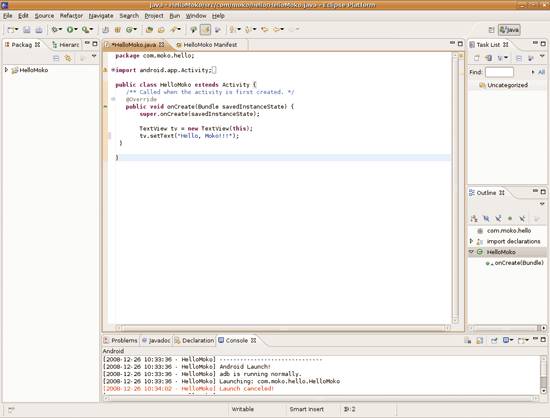
Task: Click the New Java Project toolbar icon
Action: click(105, 30)
